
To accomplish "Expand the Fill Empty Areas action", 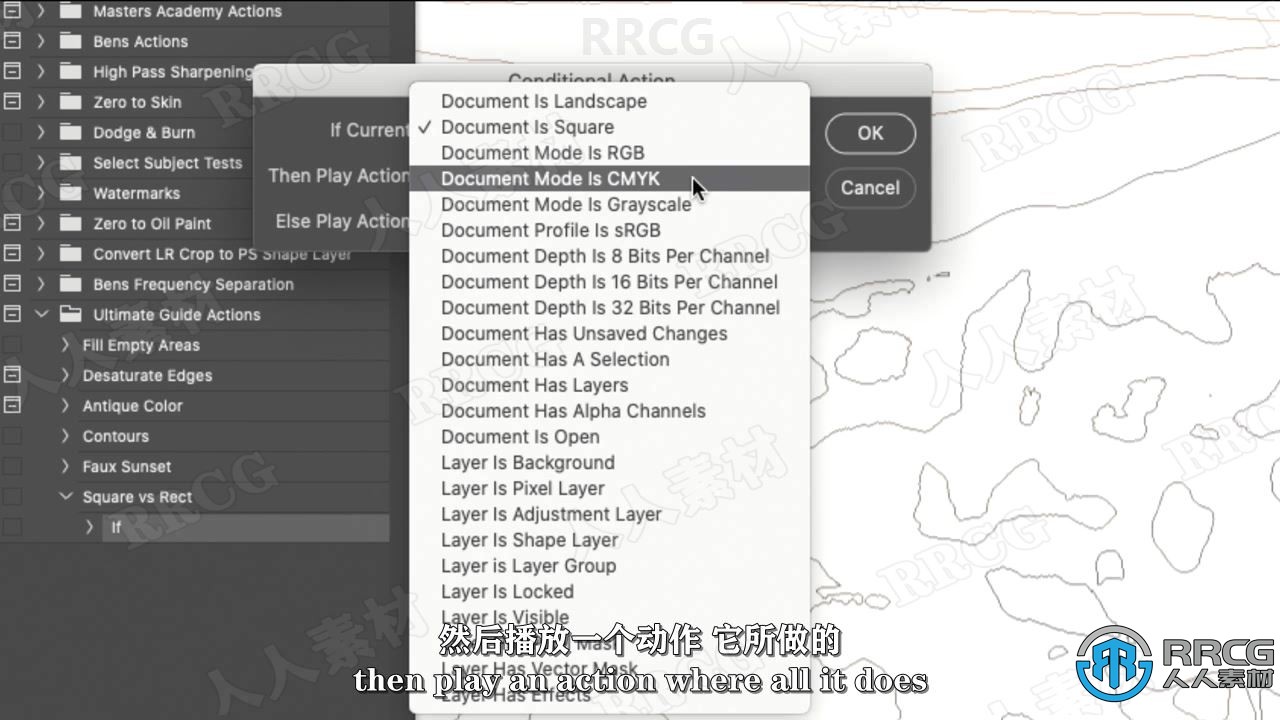I will coord(65,345).
